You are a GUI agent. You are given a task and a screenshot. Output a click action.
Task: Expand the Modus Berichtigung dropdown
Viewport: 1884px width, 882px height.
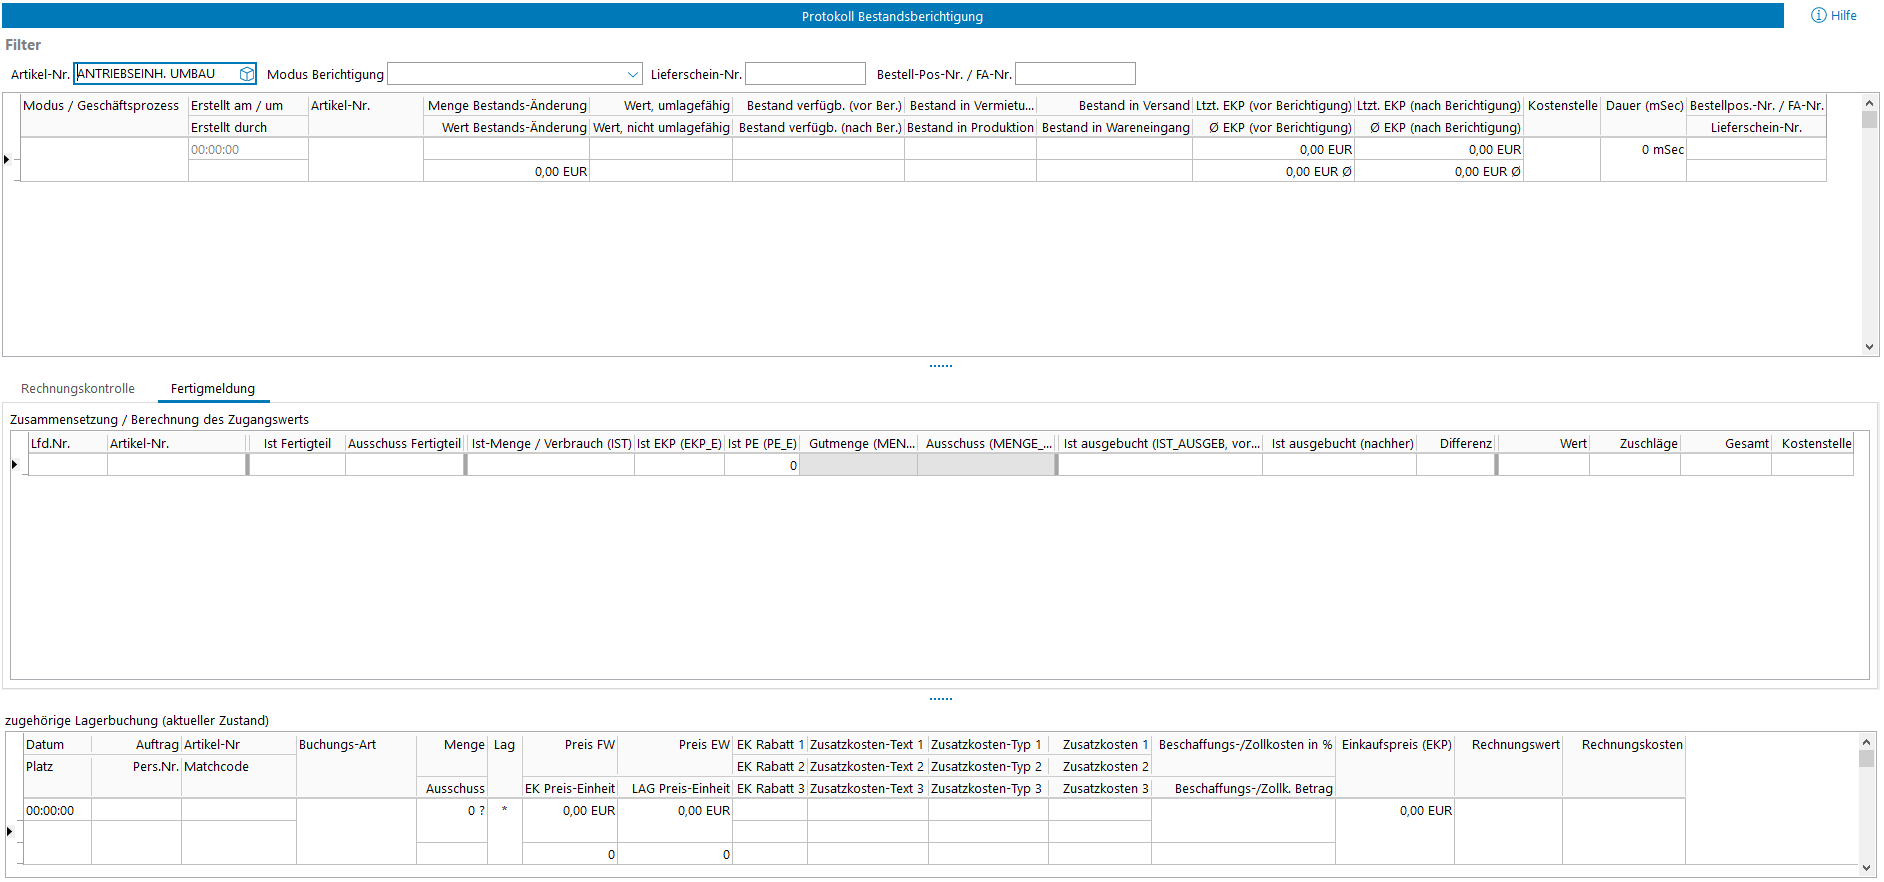pyautogui.click(x=632, y=74)
